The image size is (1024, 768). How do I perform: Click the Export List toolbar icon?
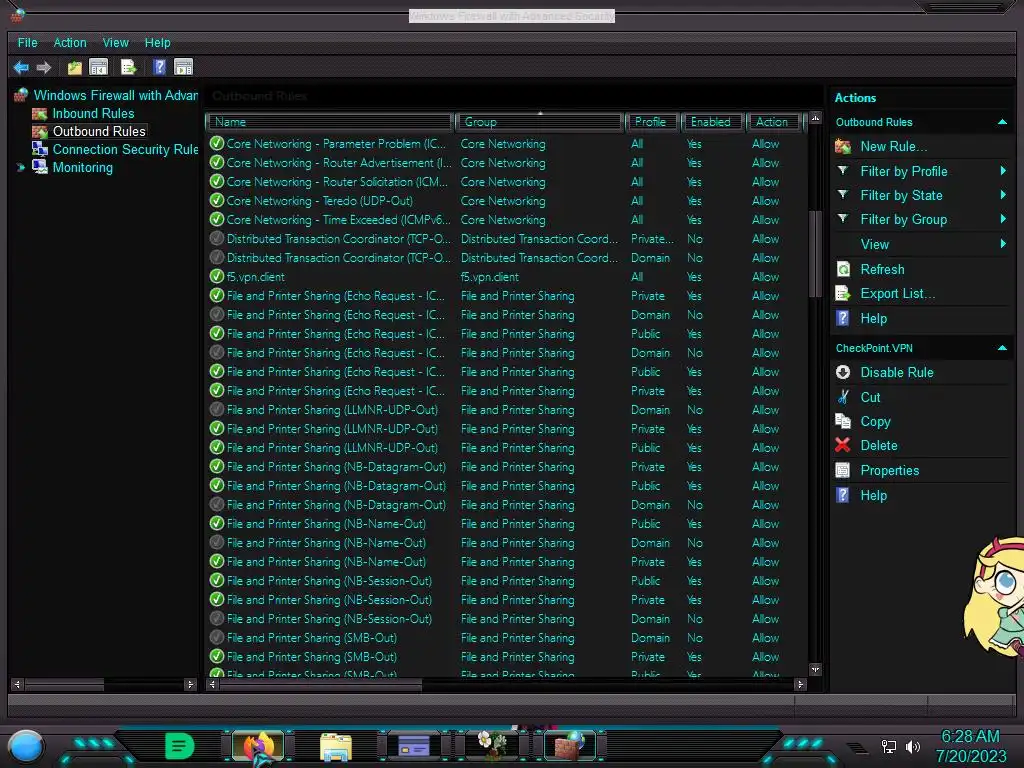[129, 67]
